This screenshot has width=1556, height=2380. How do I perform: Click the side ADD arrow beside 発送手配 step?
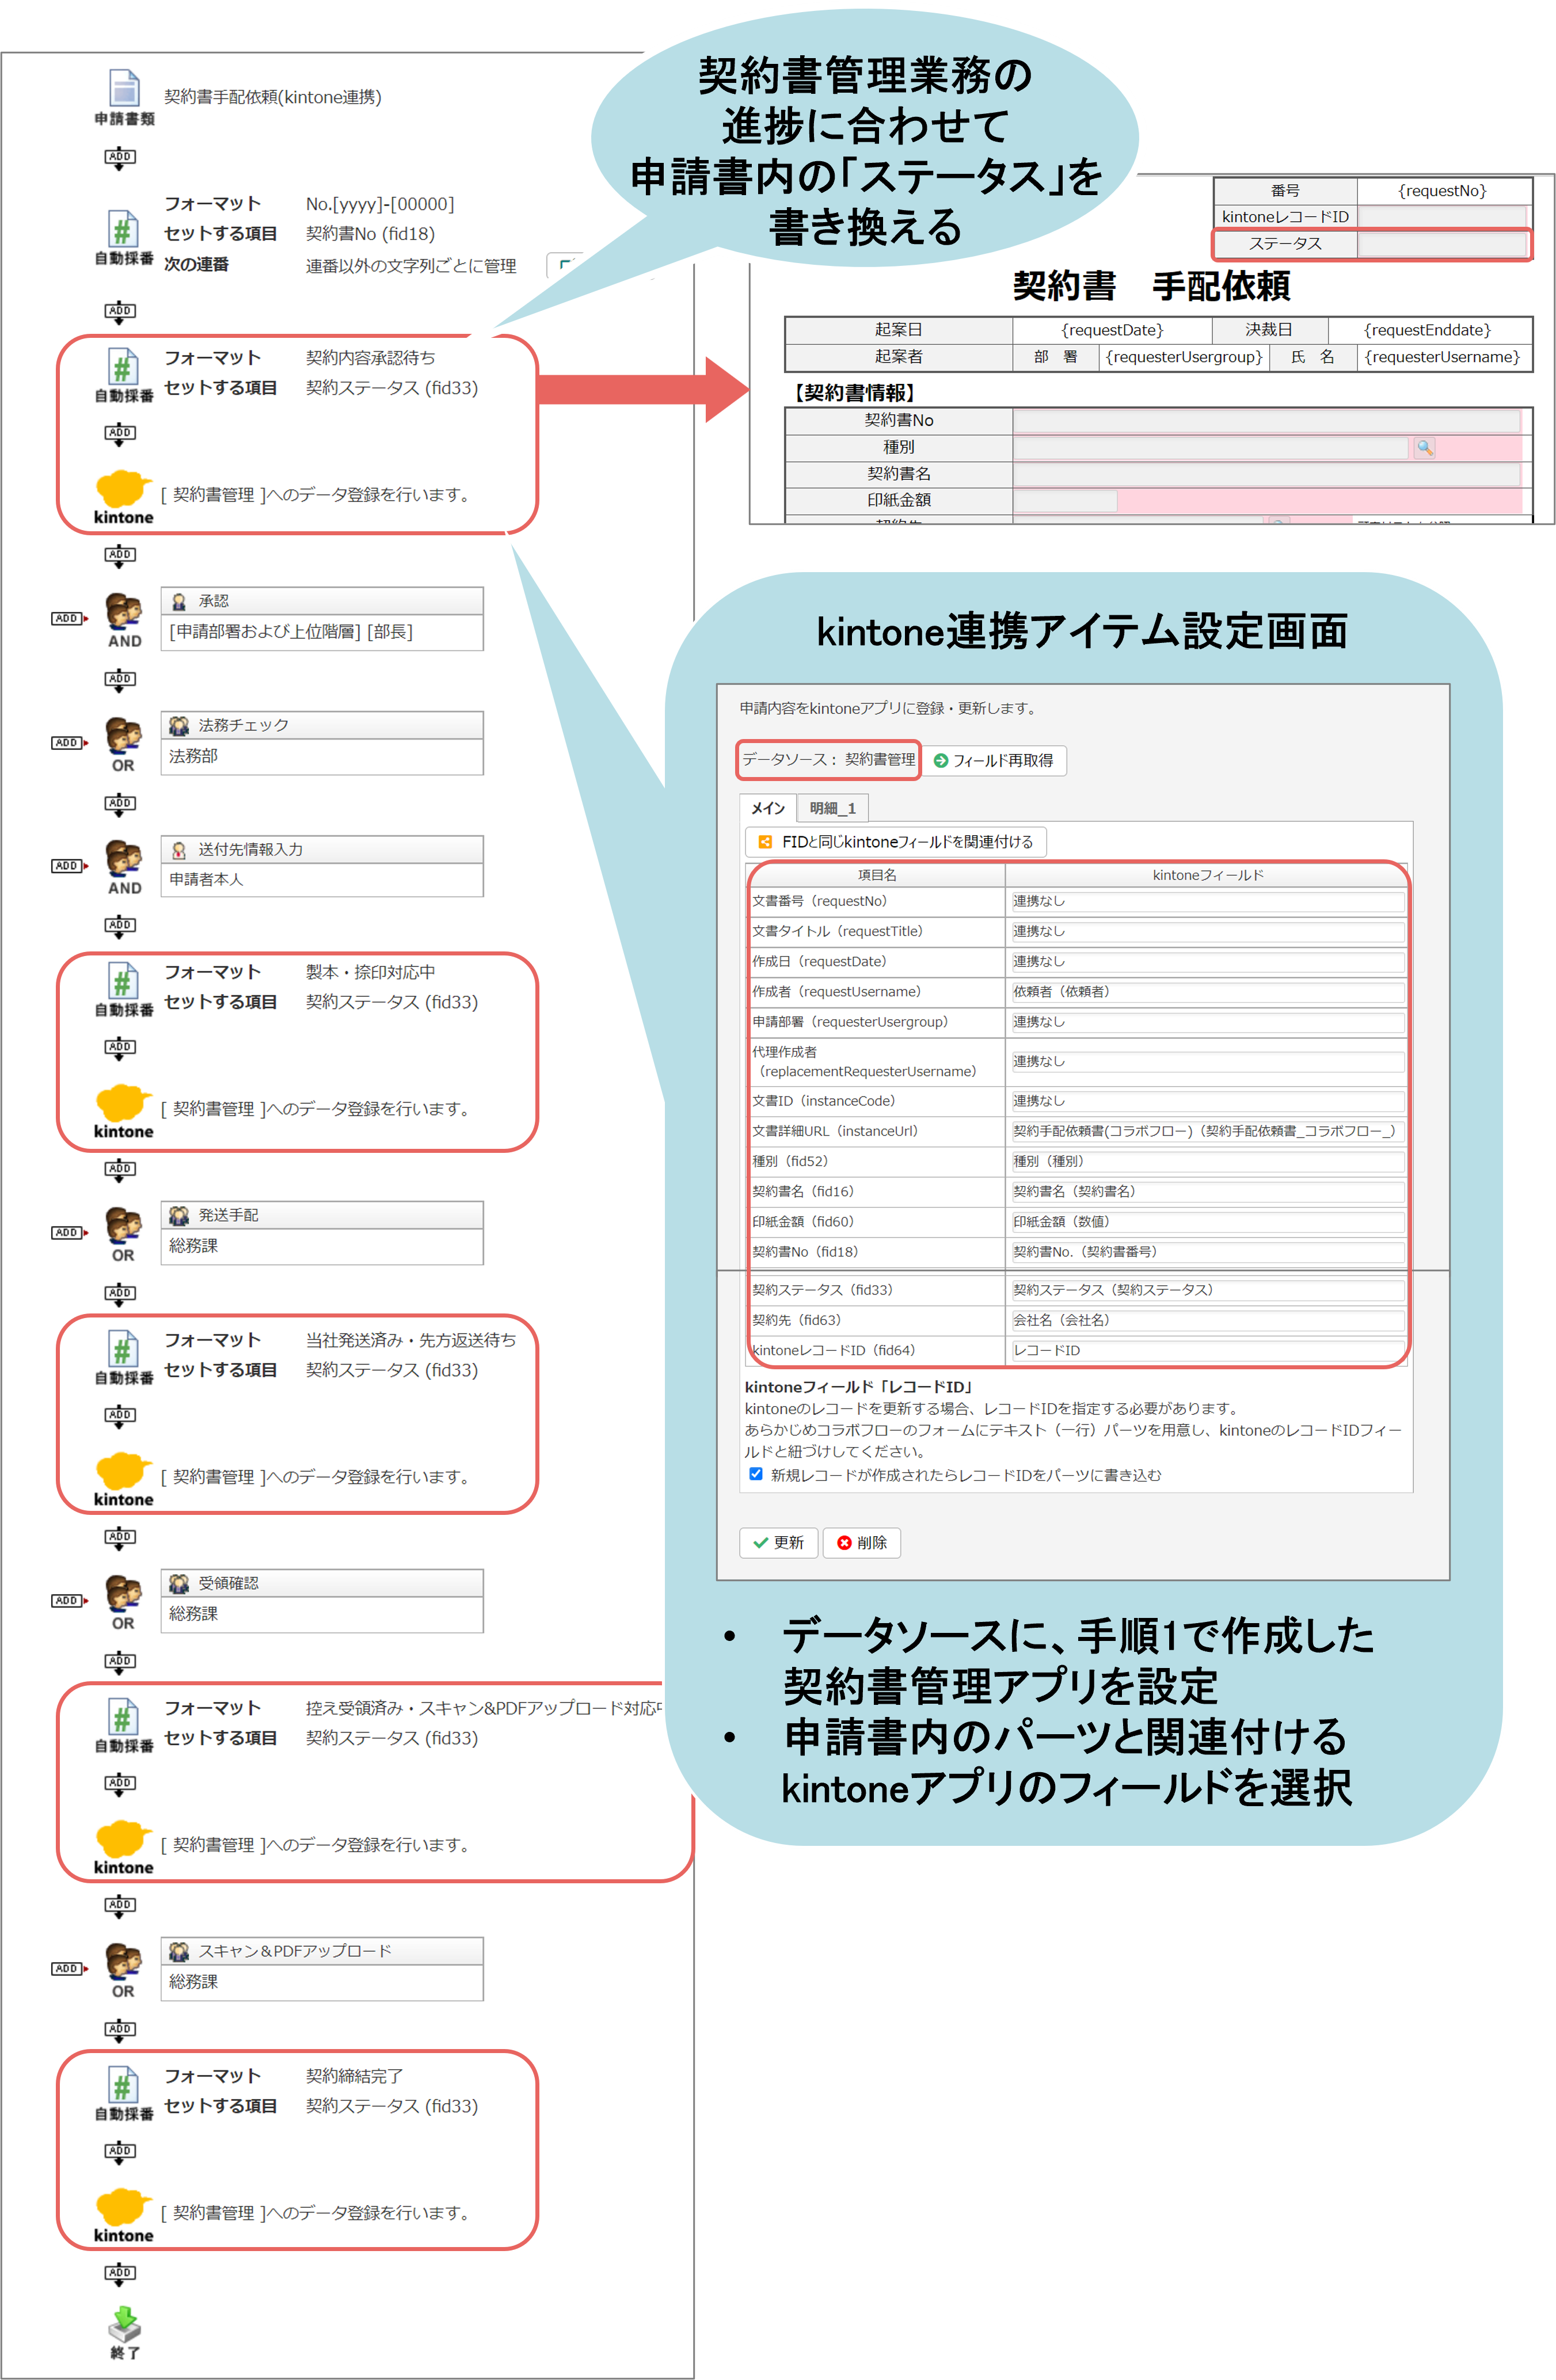pos(69,1232)
